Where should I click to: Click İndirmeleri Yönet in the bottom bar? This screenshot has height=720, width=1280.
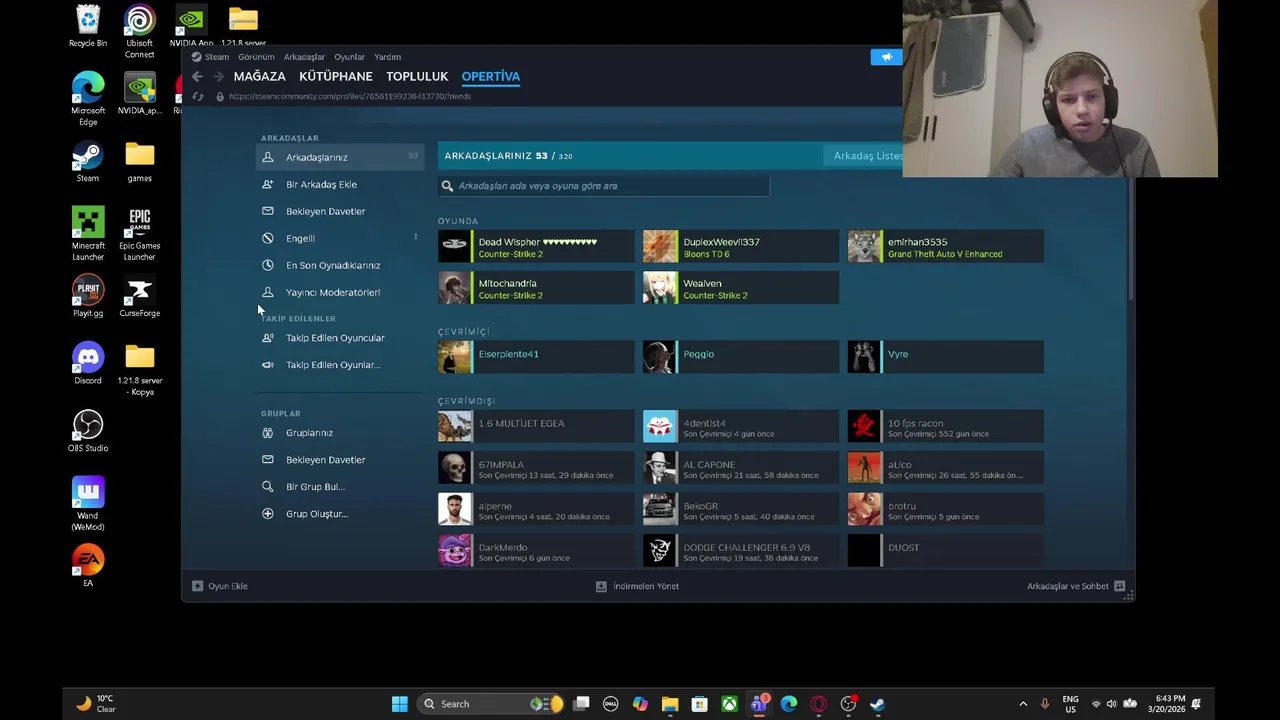[x=637, y=586]
